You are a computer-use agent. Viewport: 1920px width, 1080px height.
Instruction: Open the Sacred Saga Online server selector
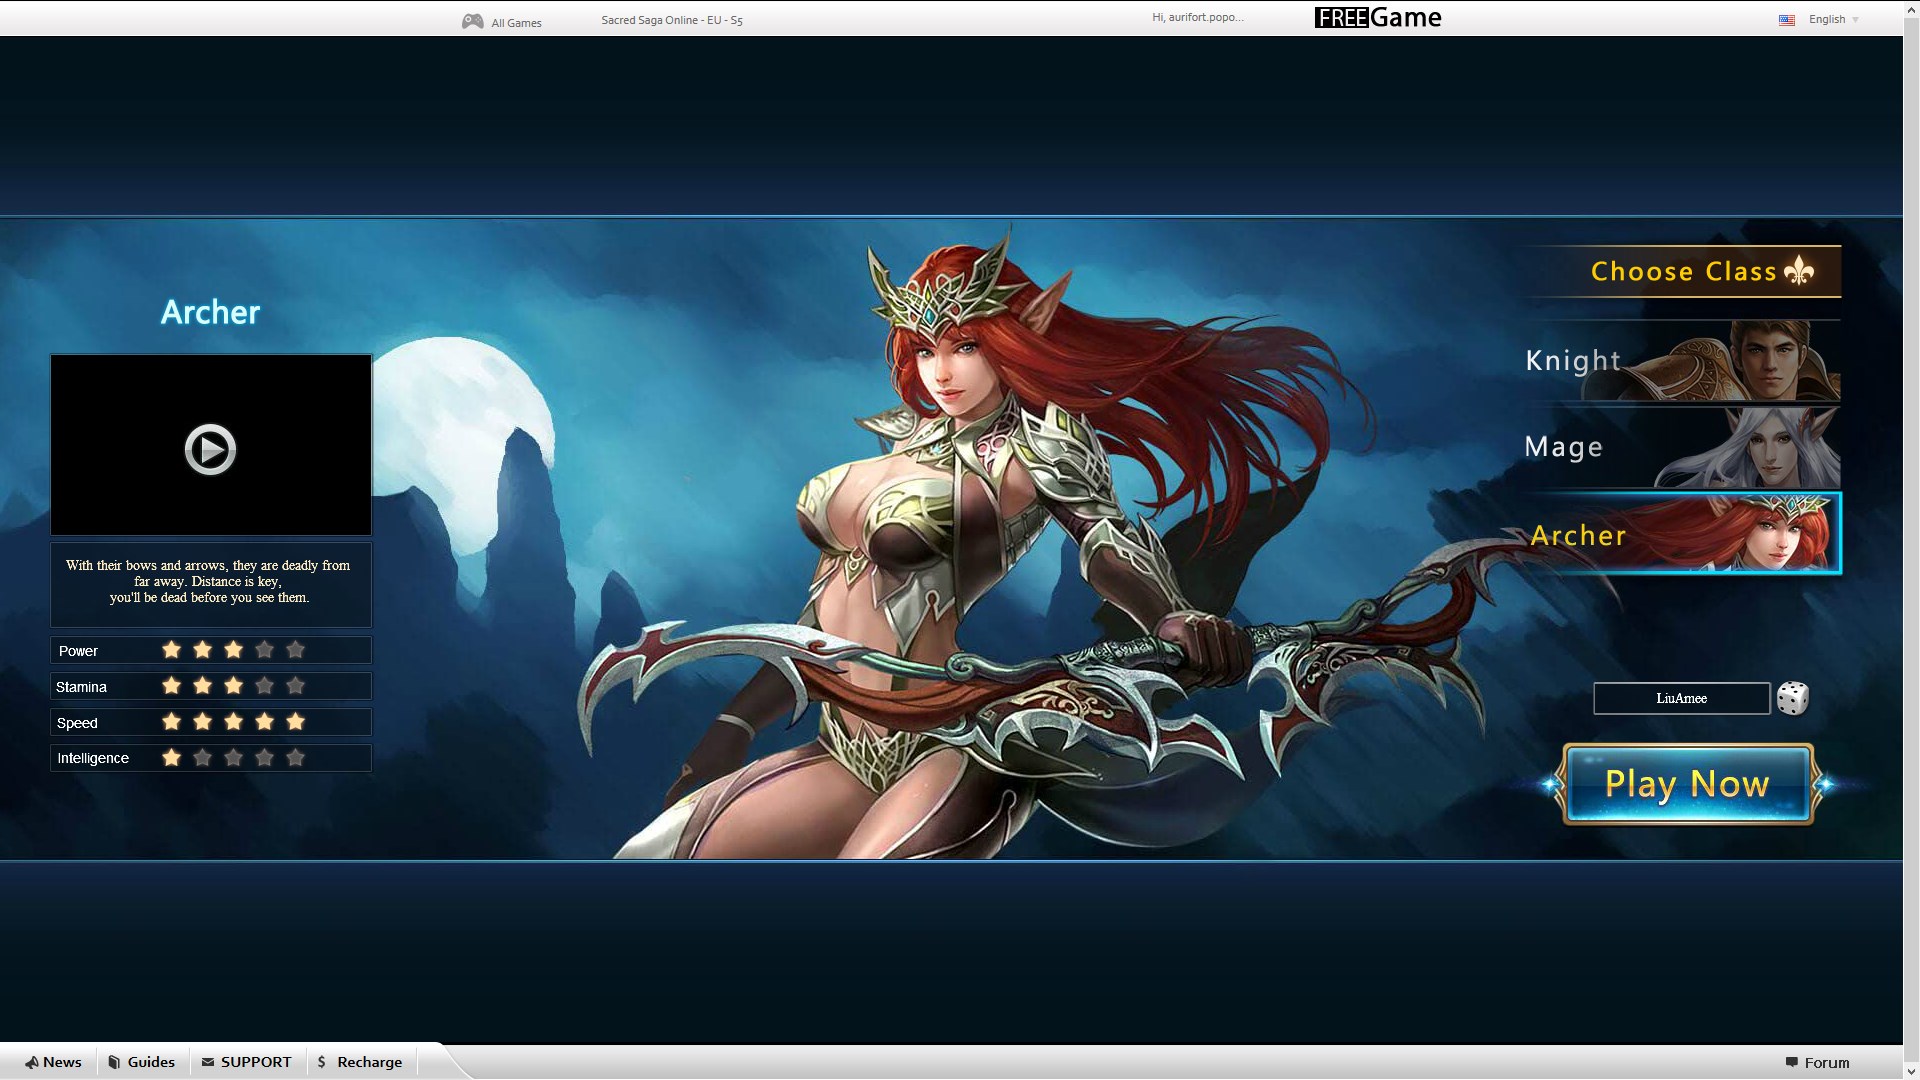(672, 20)
